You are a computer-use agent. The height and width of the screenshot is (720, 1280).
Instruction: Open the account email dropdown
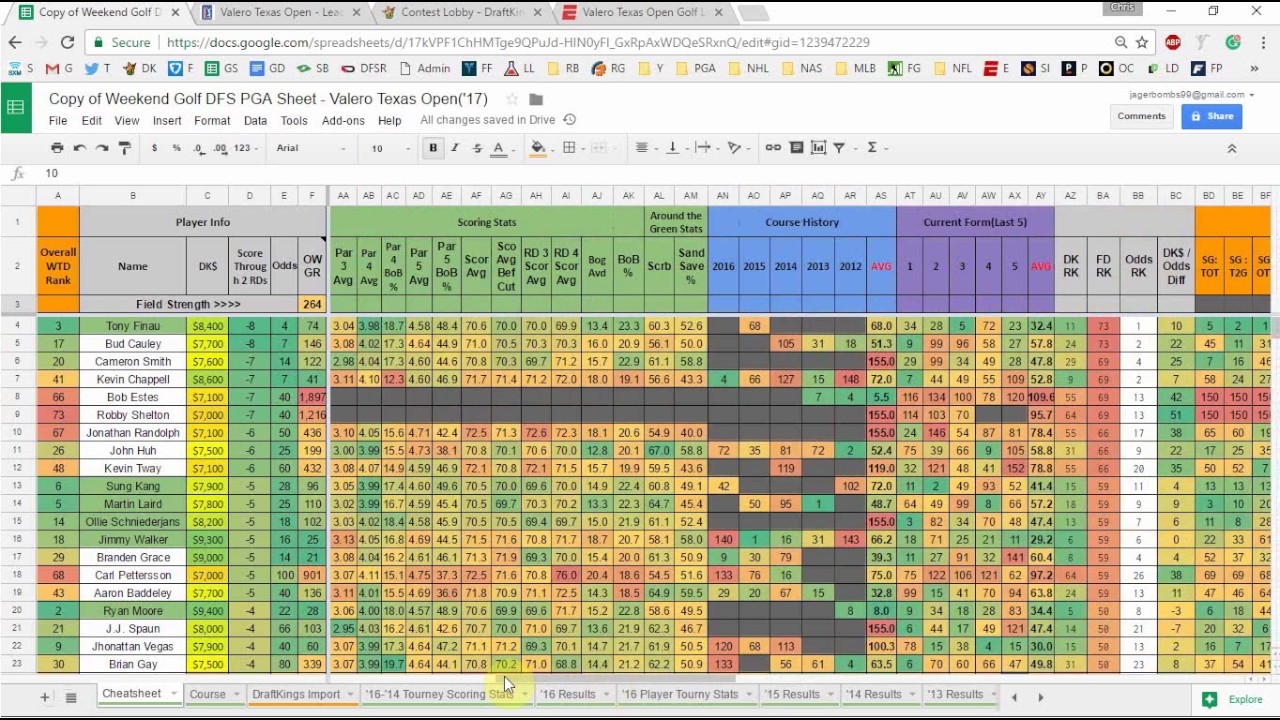click(1192, 95)
